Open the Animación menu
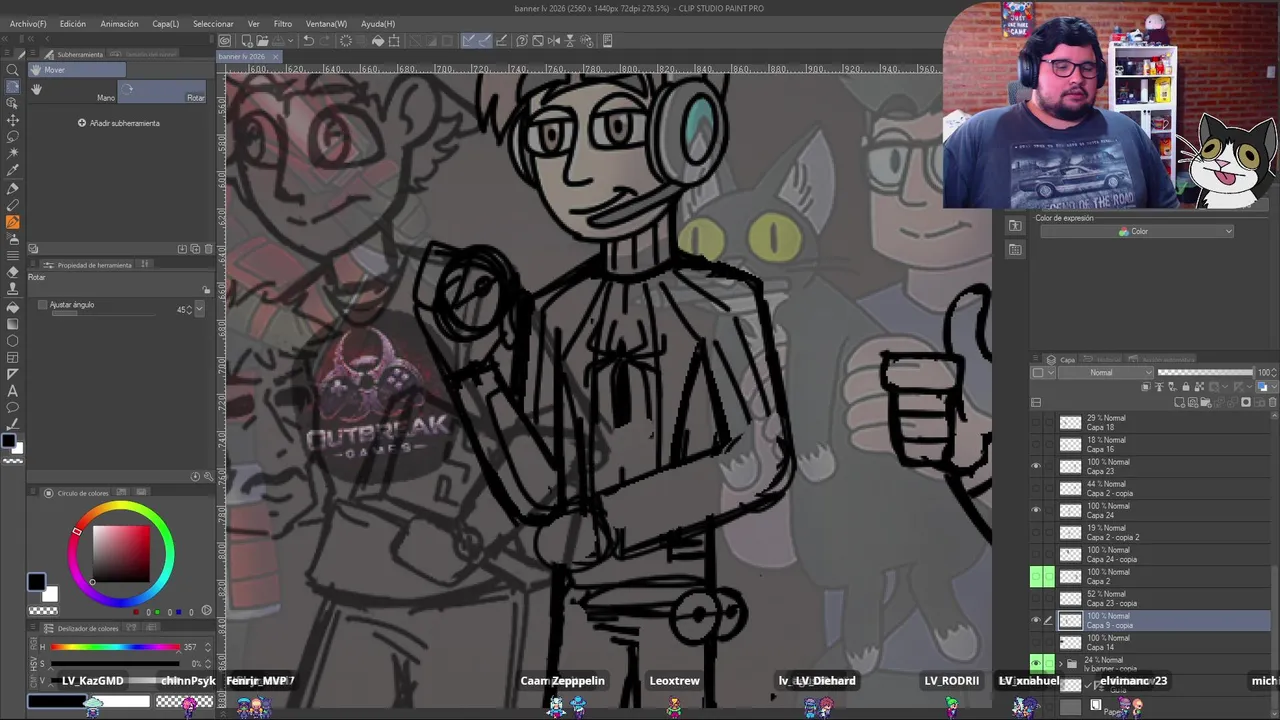Viewport: 1280px width, 720px height. tap(119, 24)
